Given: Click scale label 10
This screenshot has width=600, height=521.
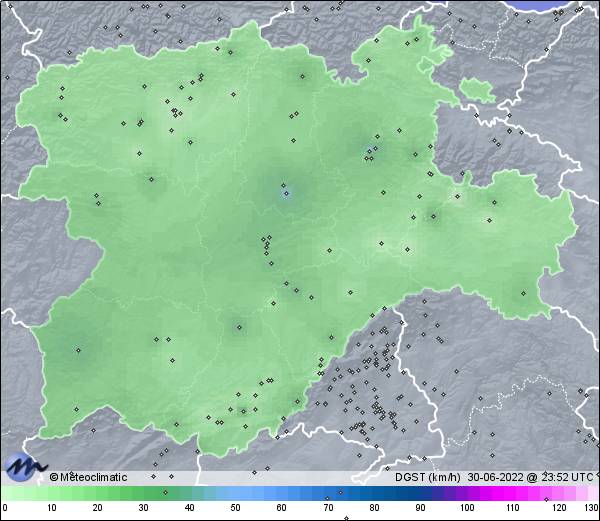Looking at the screenshot, I should click(52, 508).
